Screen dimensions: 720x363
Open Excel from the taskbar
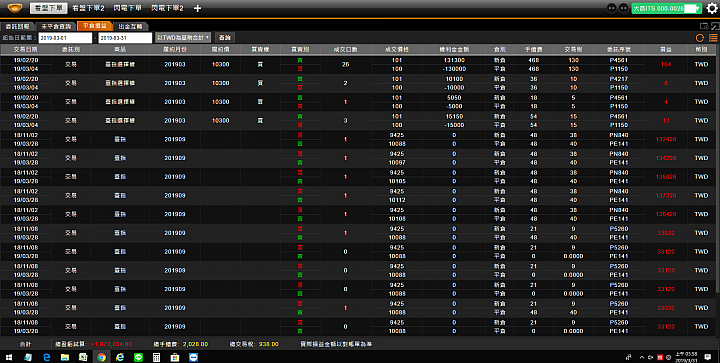(83, 357)
